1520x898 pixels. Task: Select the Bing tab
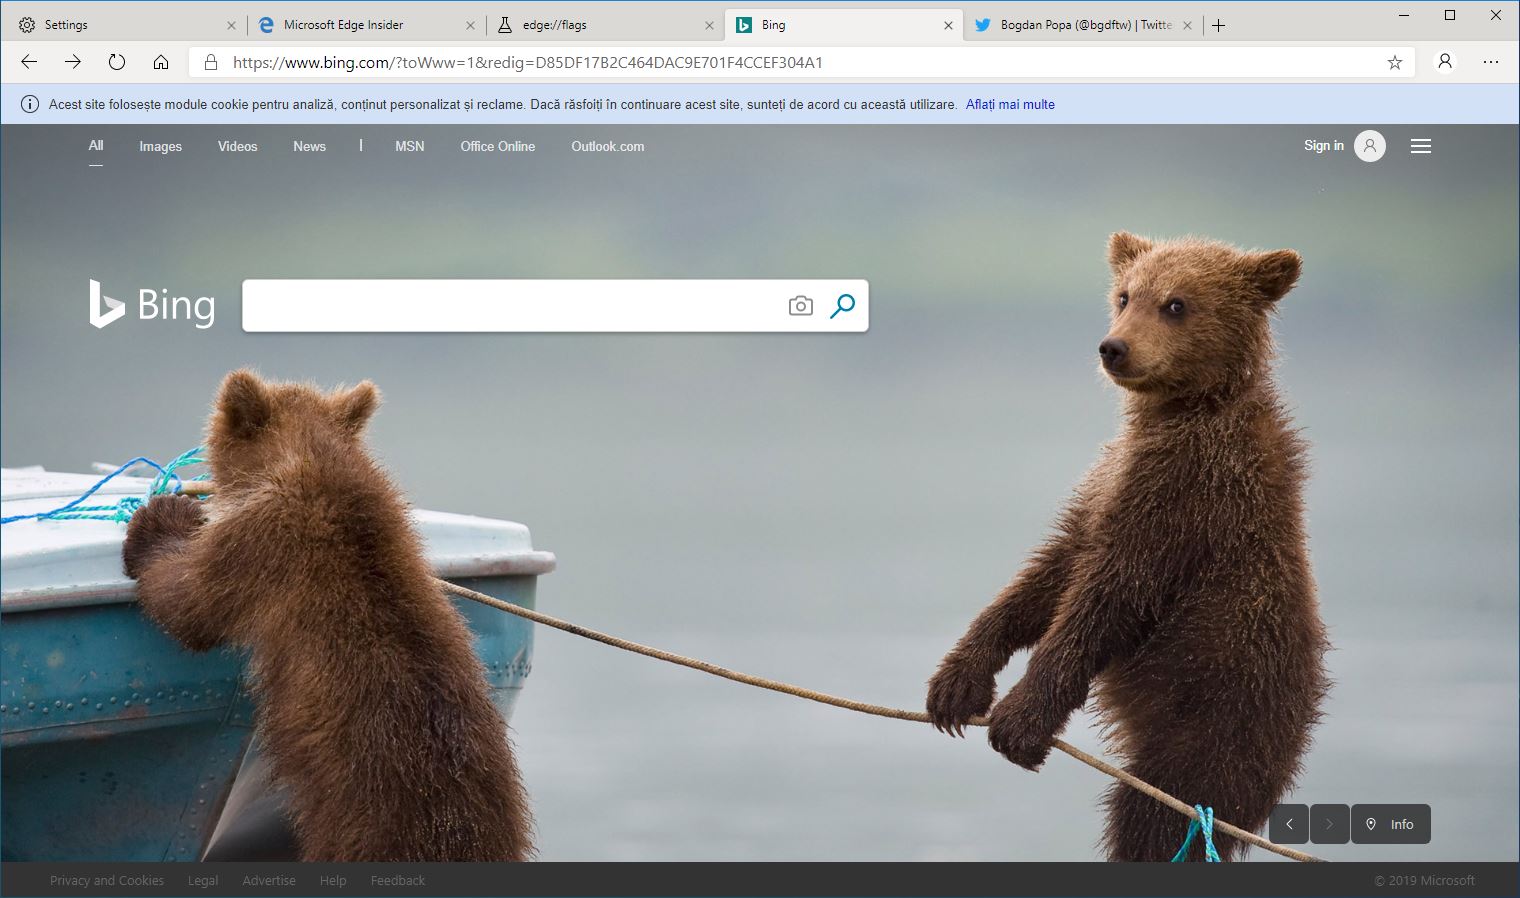[844, 25]
